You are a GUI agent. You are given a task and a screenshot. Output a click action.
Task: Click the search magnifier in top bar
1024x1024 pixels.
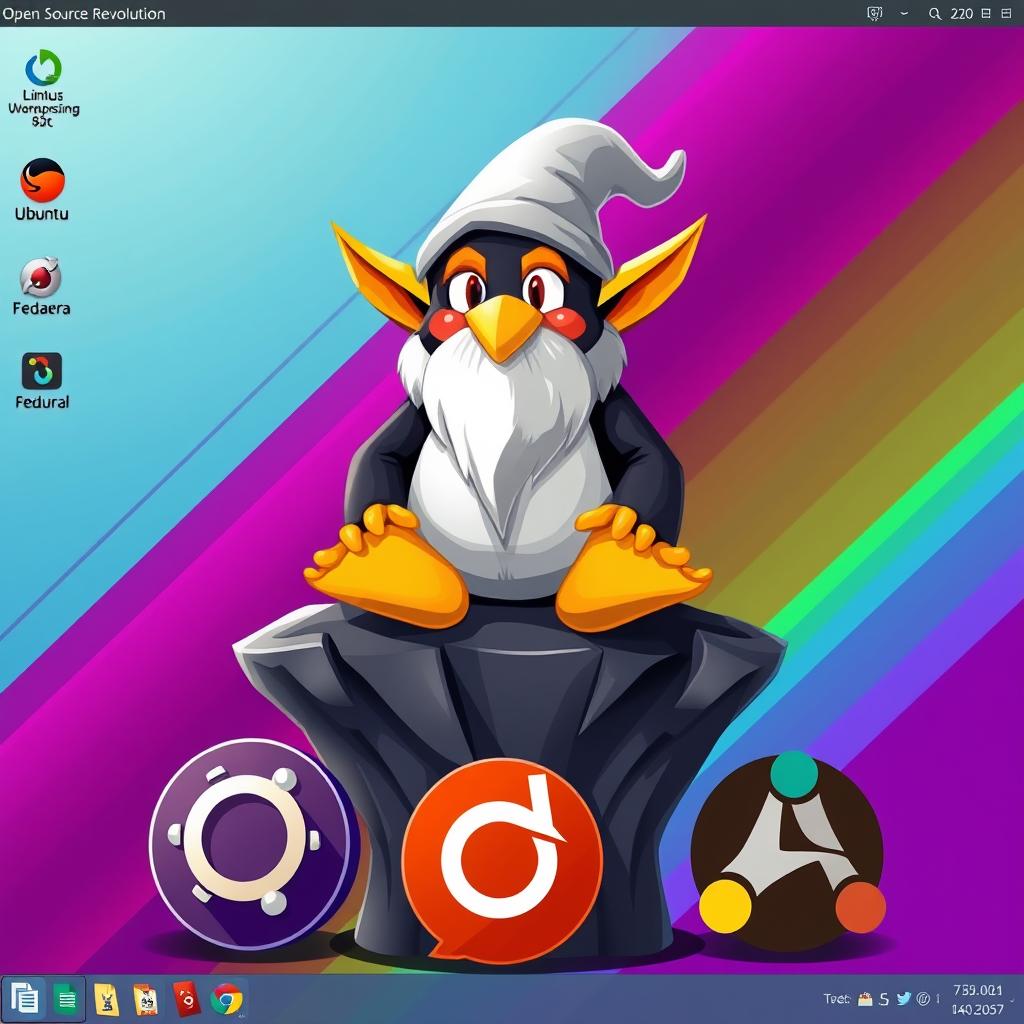point(935,14)
